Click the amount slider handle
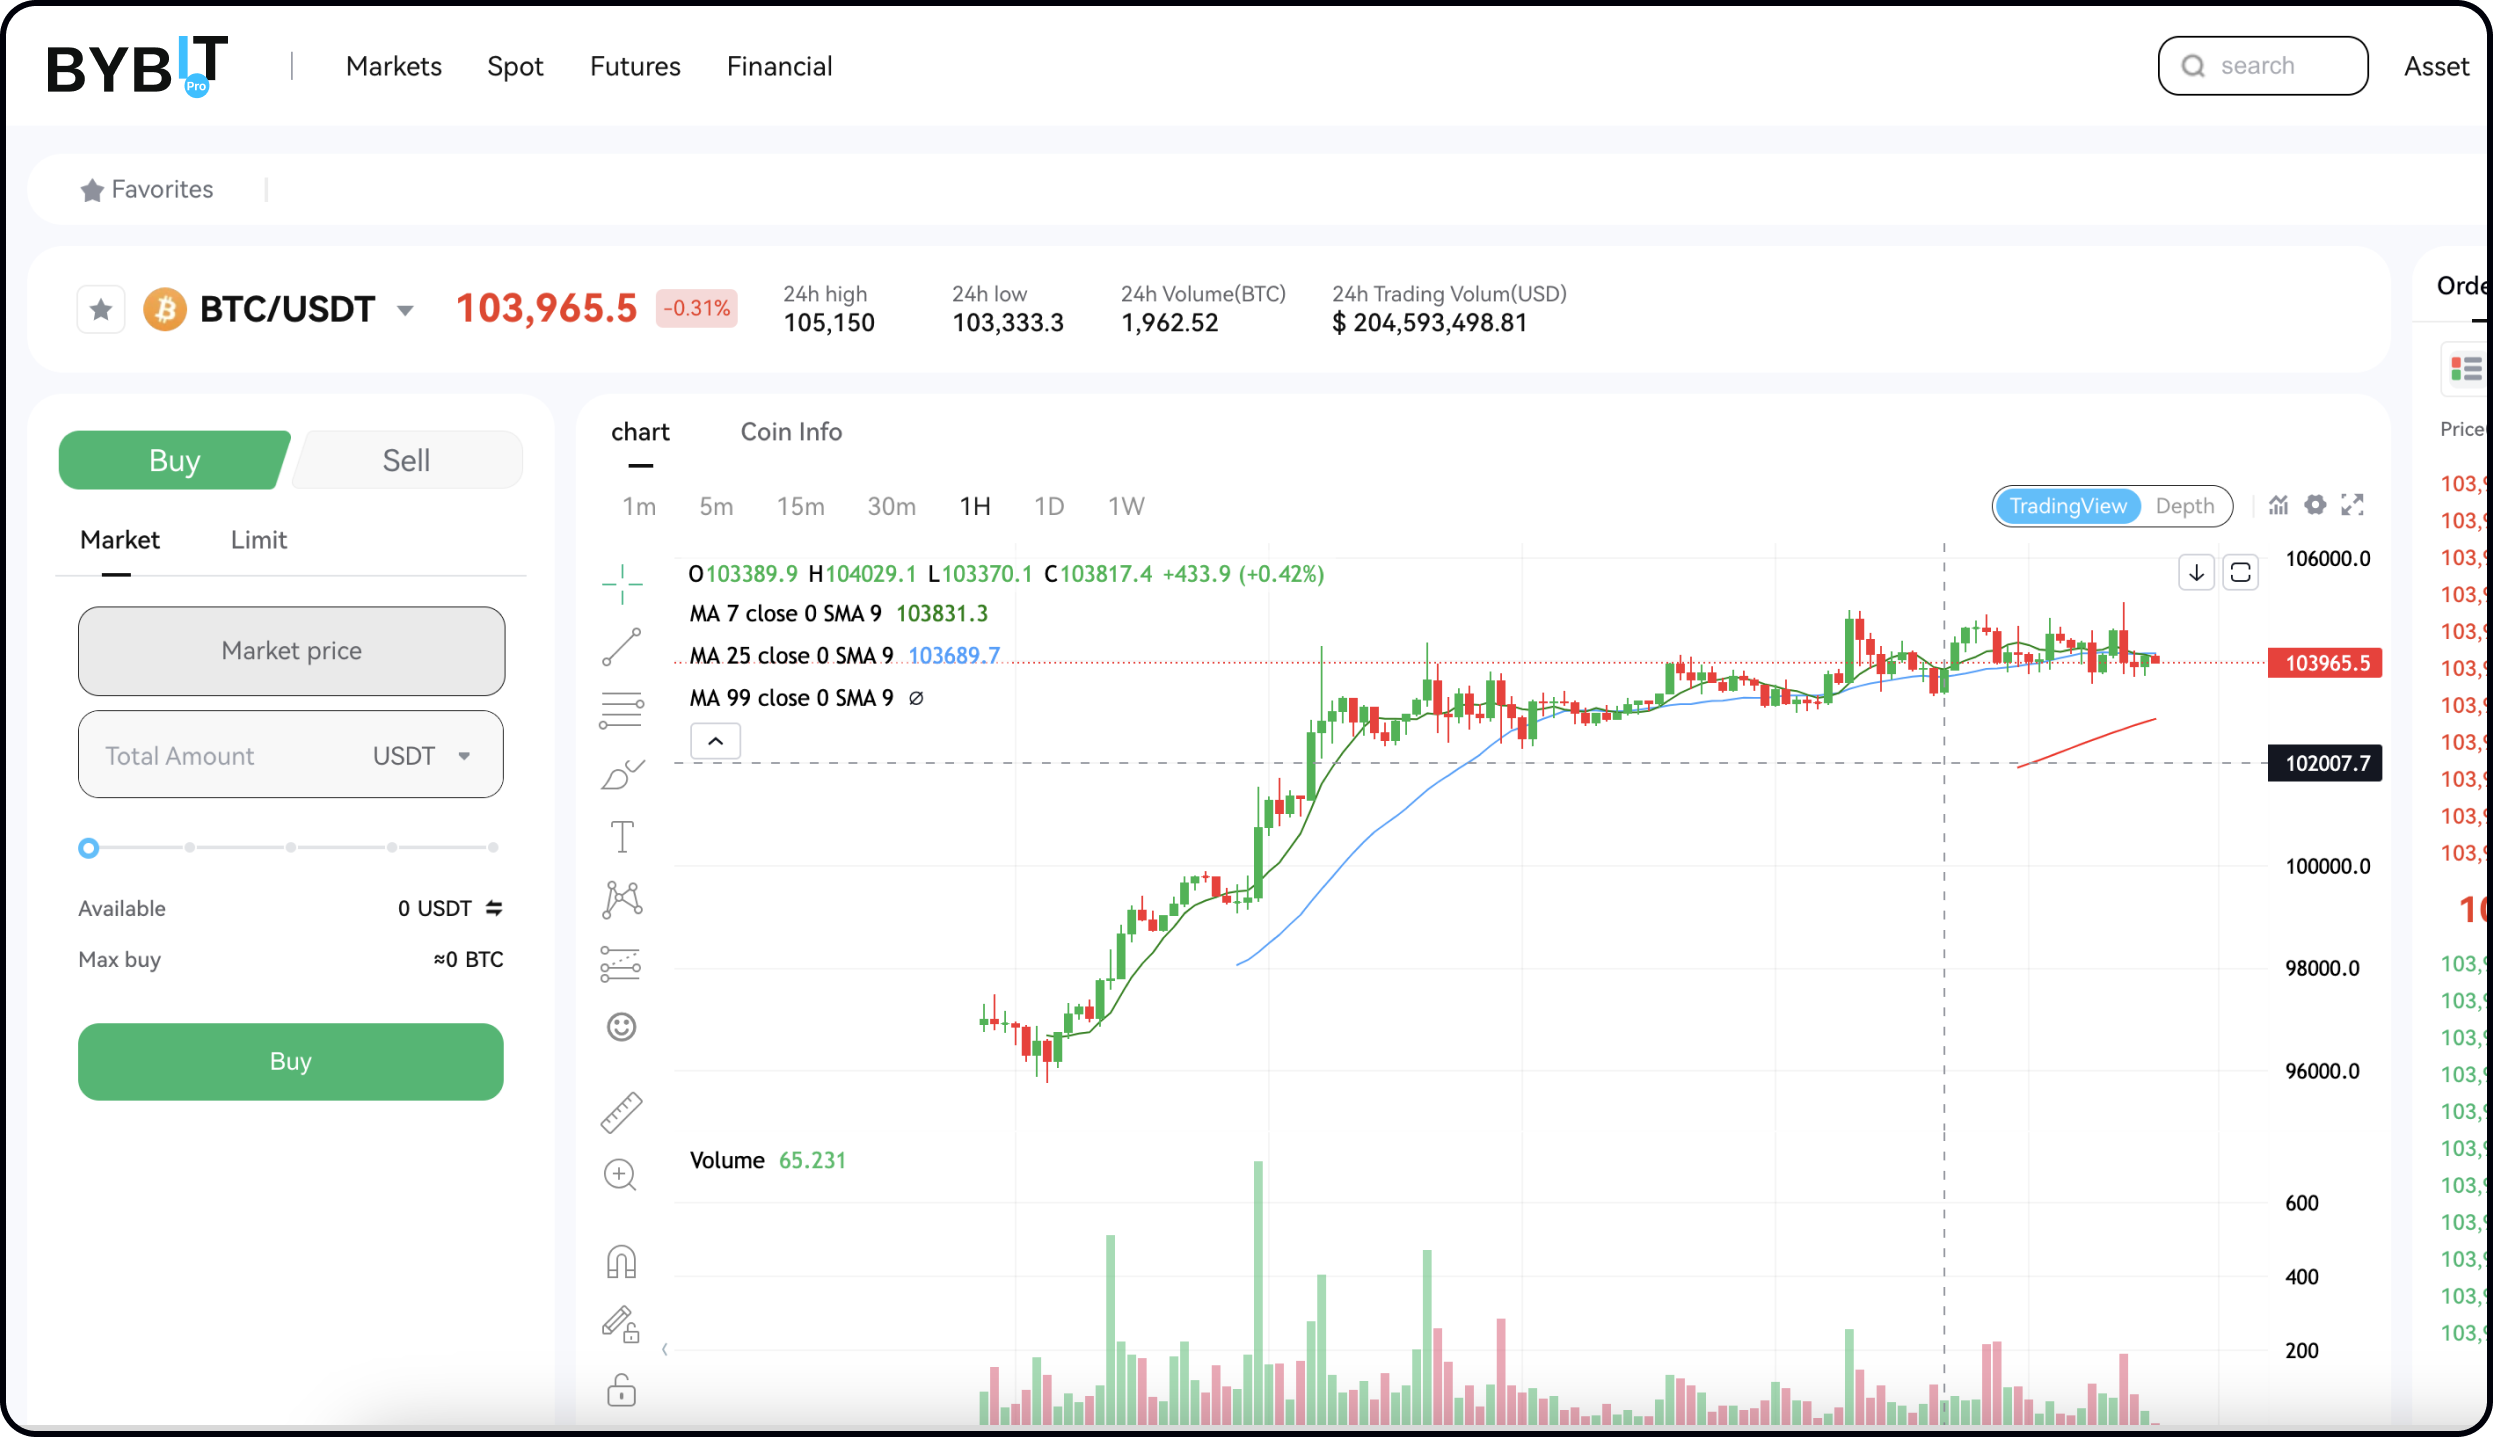The width and height of the screenshot is (2493, 1437). (88, 848)
